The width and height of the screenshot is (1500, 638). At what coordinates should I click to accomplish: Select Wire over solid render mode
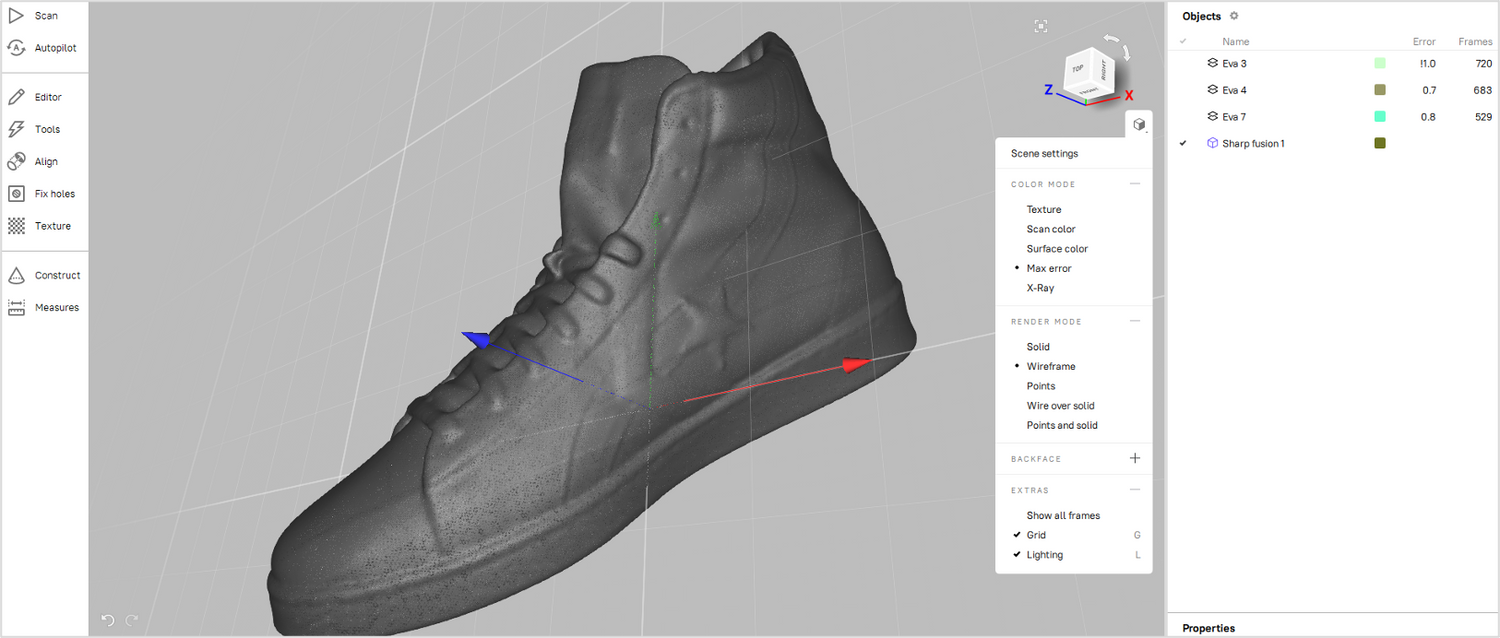(x=1060, y=406)
